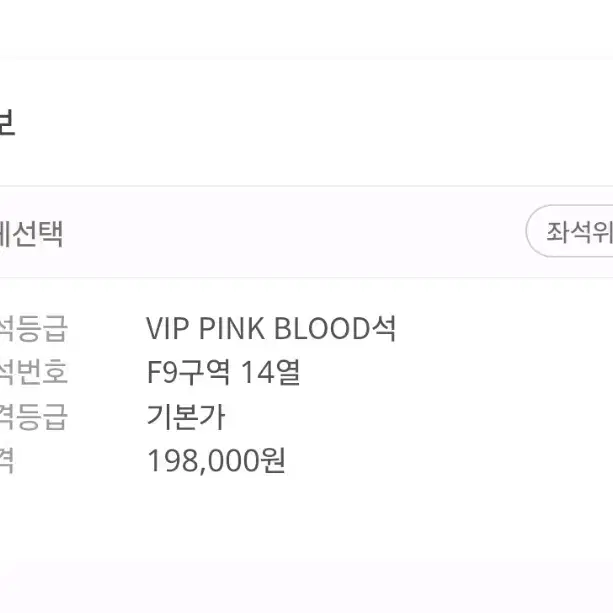This screenshot has height=613, width=613.
Task: Click the number 198 in the price
Action: [x=172, y=461]
